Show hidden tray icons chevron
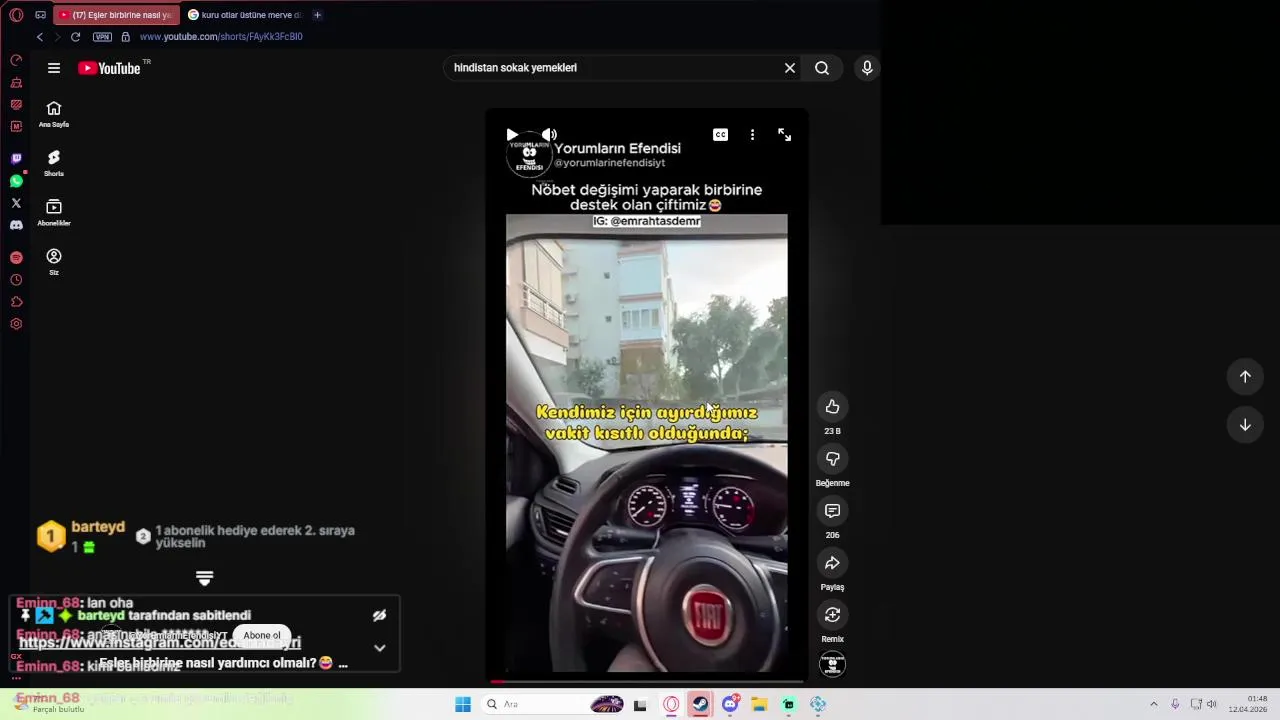Screen dimensions: 1280x720 (1153, 704)
